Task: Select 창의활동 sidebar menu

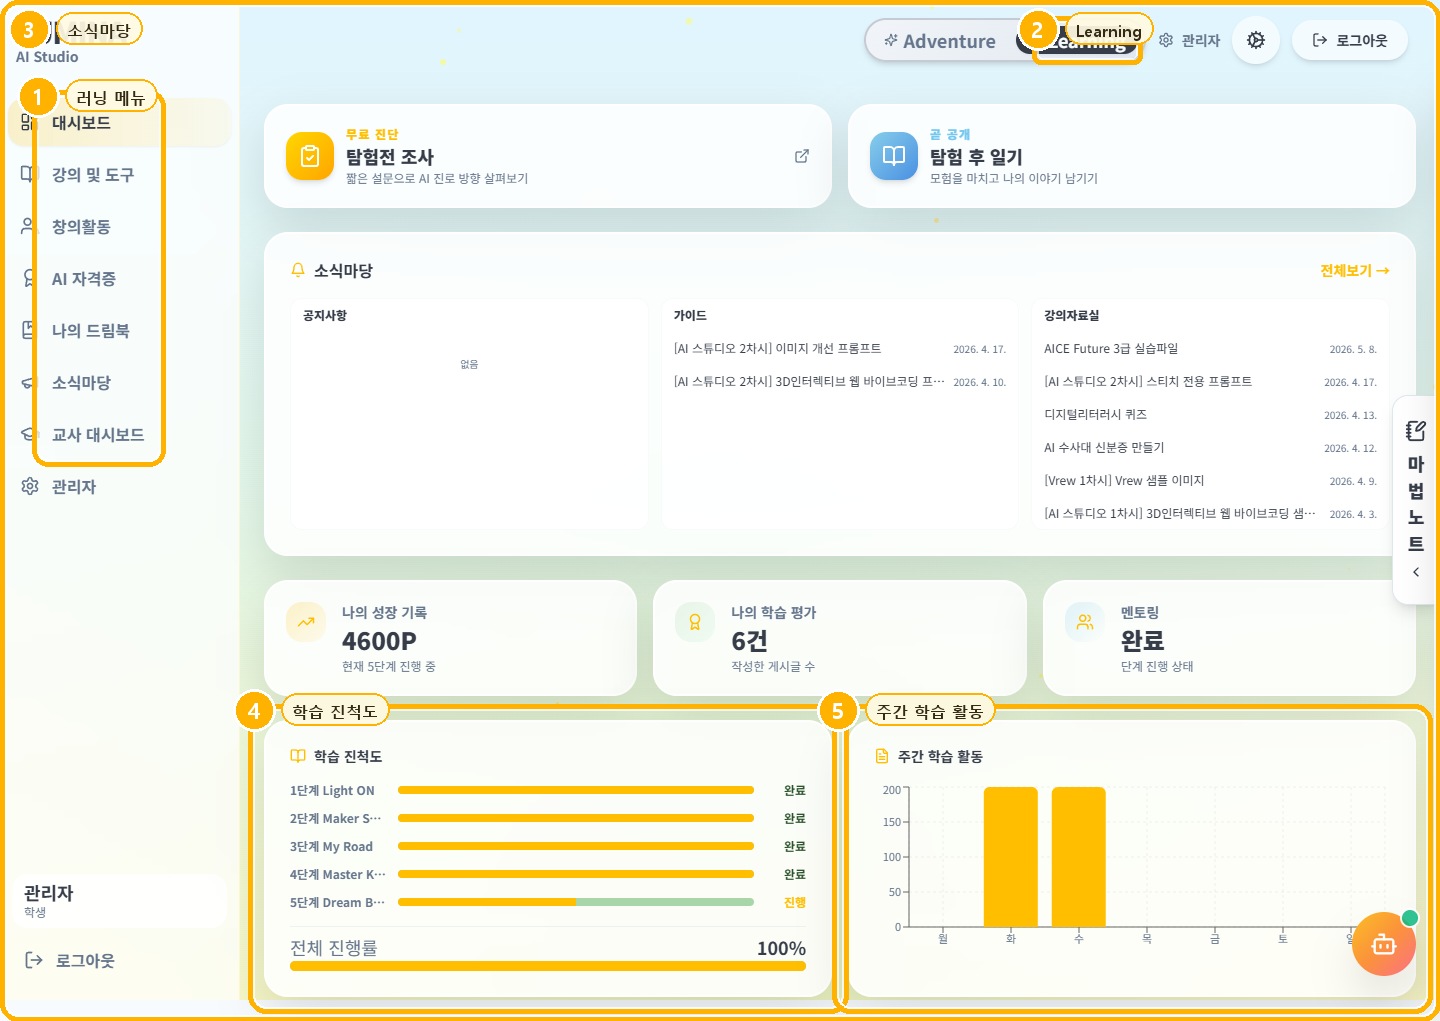Action: (x=118, y=227)
